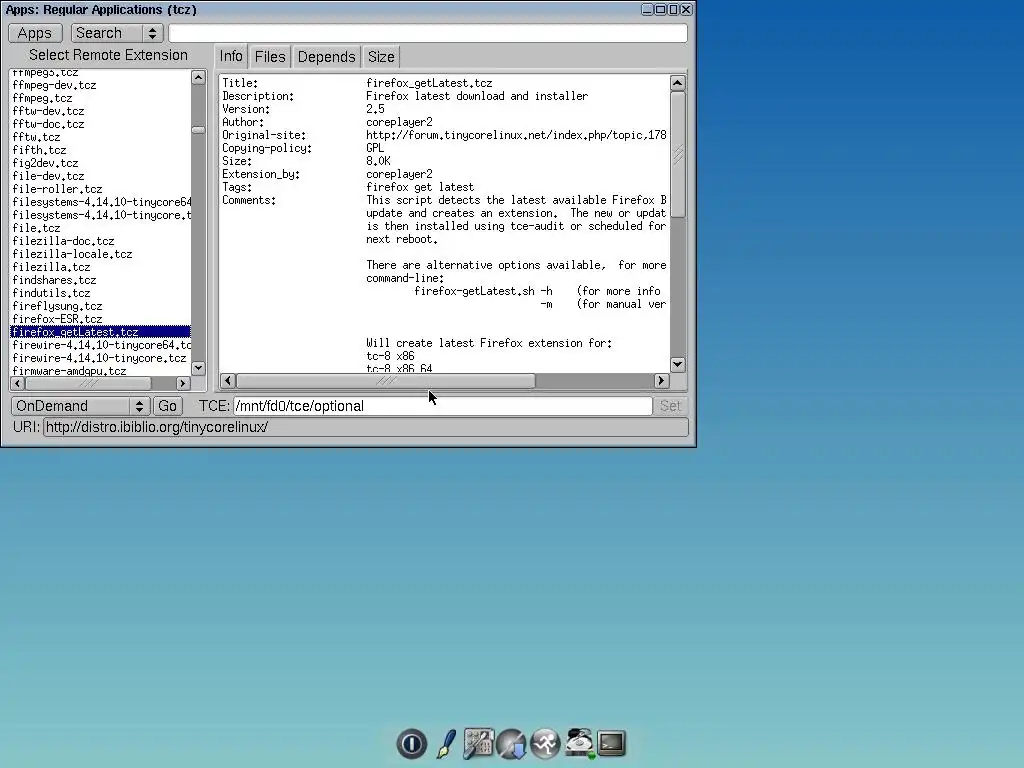Select filezilla-locale.tcz extension
This screenshot has width=1024, height=768.
[x=72, y=254]
